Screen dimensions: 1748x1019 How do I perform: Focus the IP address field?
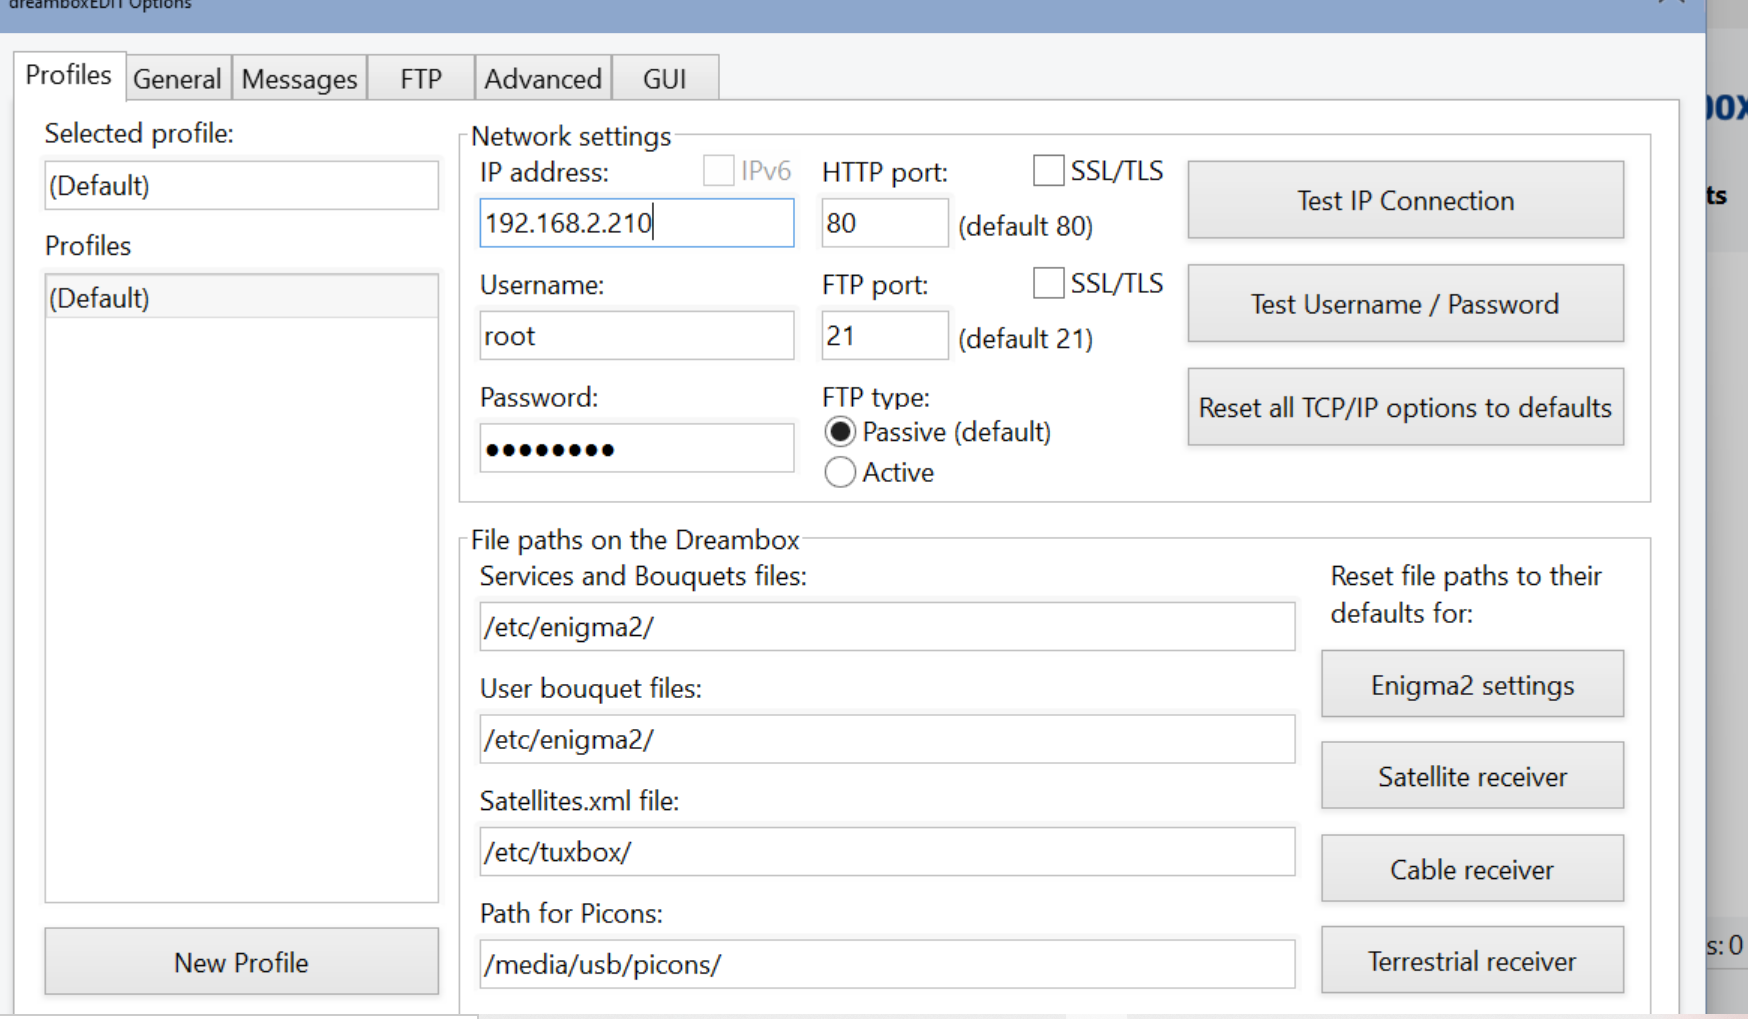point(637,223)
